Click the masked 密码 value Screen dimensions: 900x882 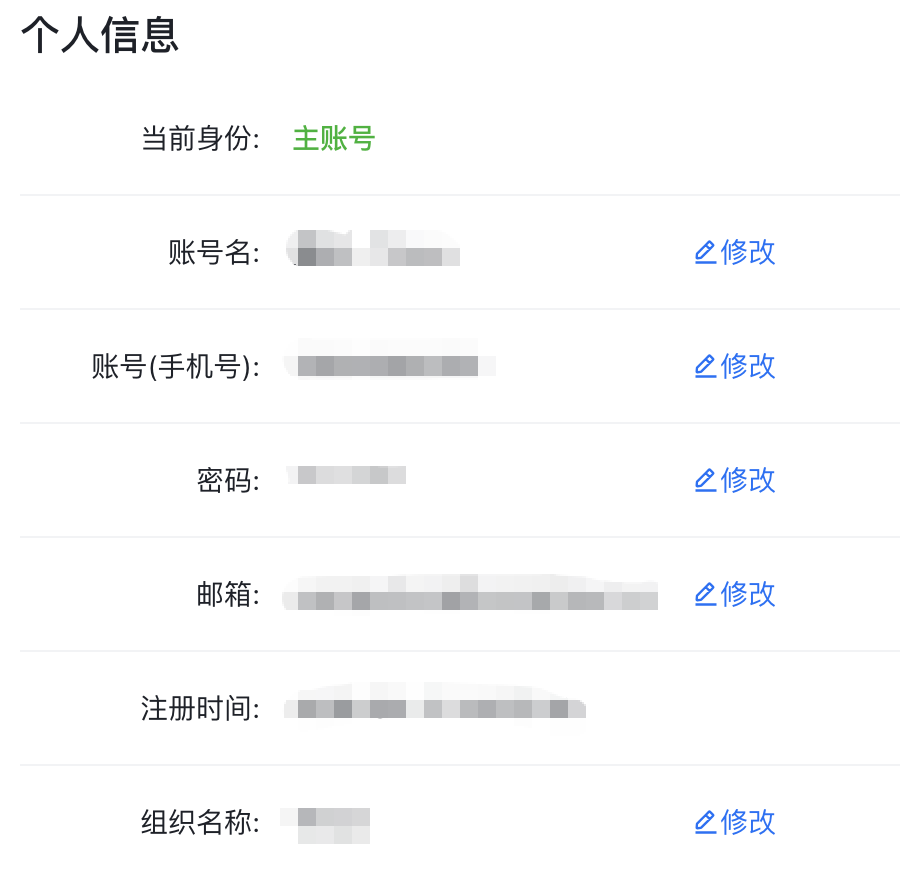[347, 476]
